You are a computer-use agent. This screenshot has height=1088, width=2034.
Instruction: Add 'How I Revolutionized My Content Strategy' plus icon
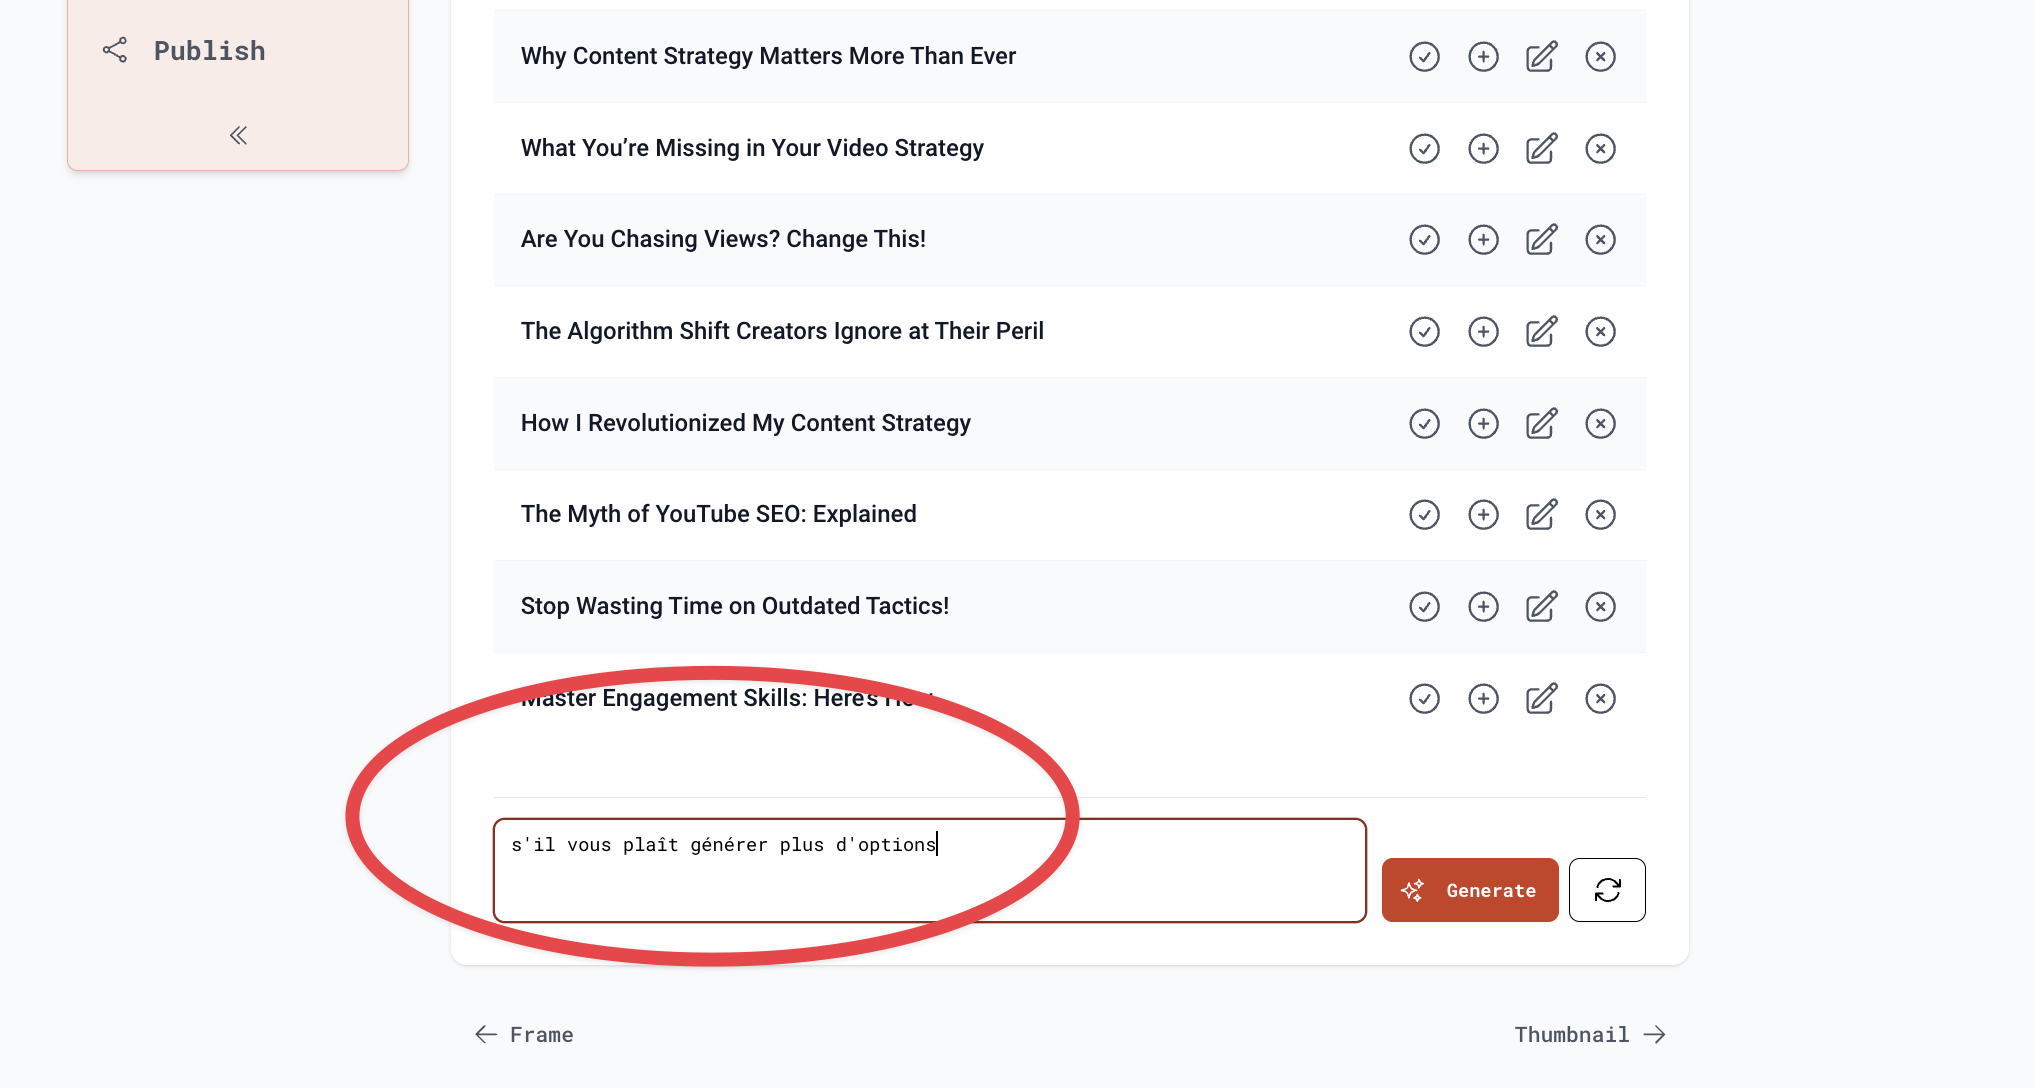pyautogui.click(x=1483, y=424)
